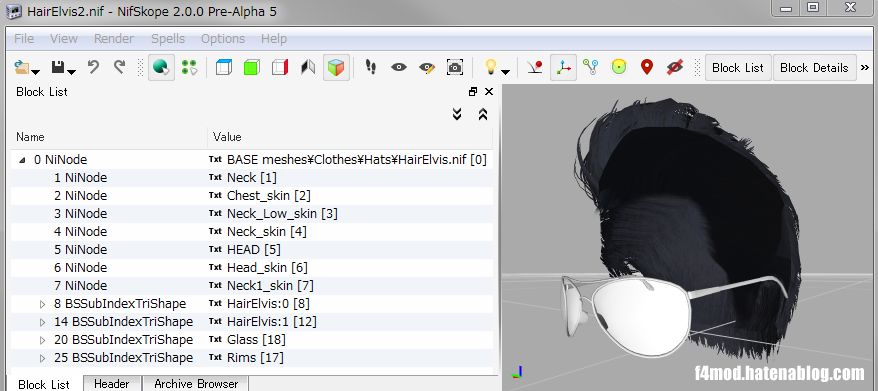Open the Options menu
Screen dimensions: 878x391
tap(223, 39)
